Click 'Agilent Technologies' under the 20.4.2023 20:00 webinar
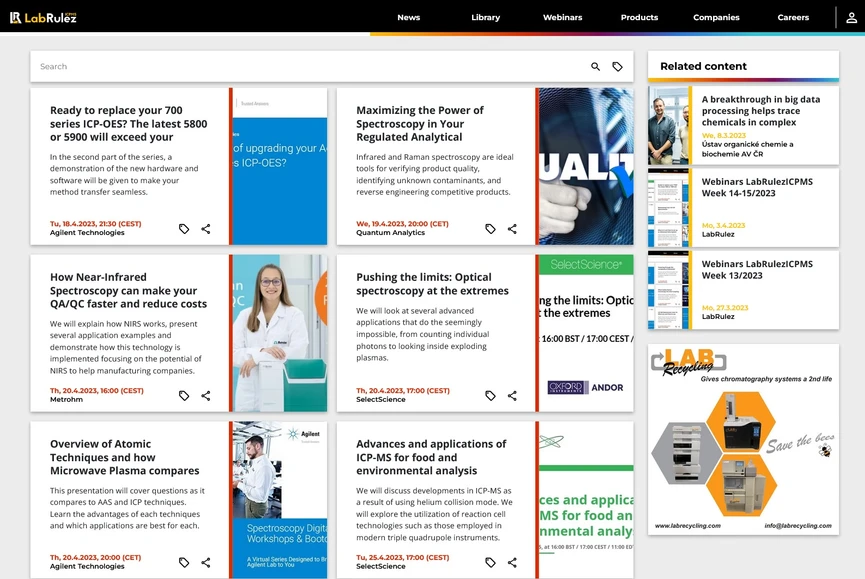Image resolution: width=865 pixels, height=579 pixels. [x=87, y=566]
